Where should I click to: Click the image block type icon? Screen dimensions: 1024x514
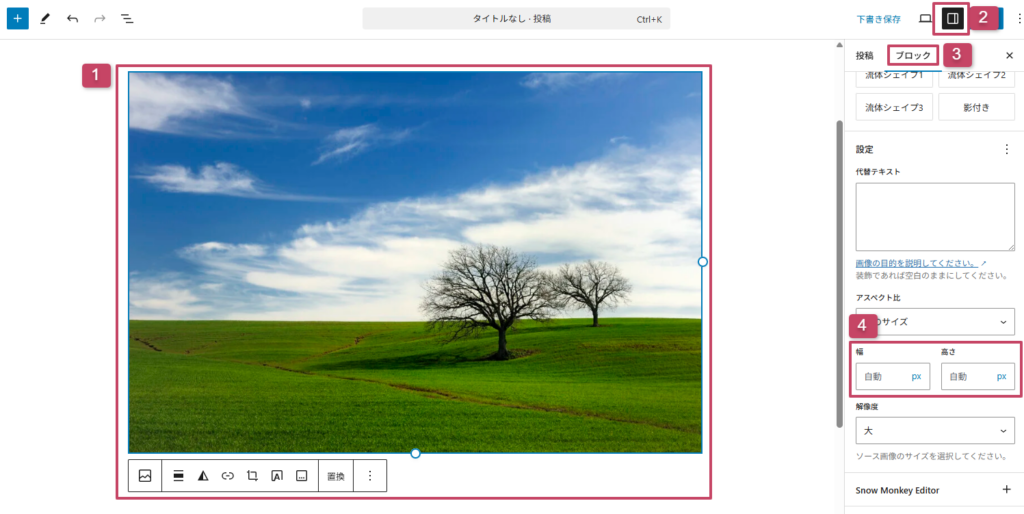click(x=145, y=476)
